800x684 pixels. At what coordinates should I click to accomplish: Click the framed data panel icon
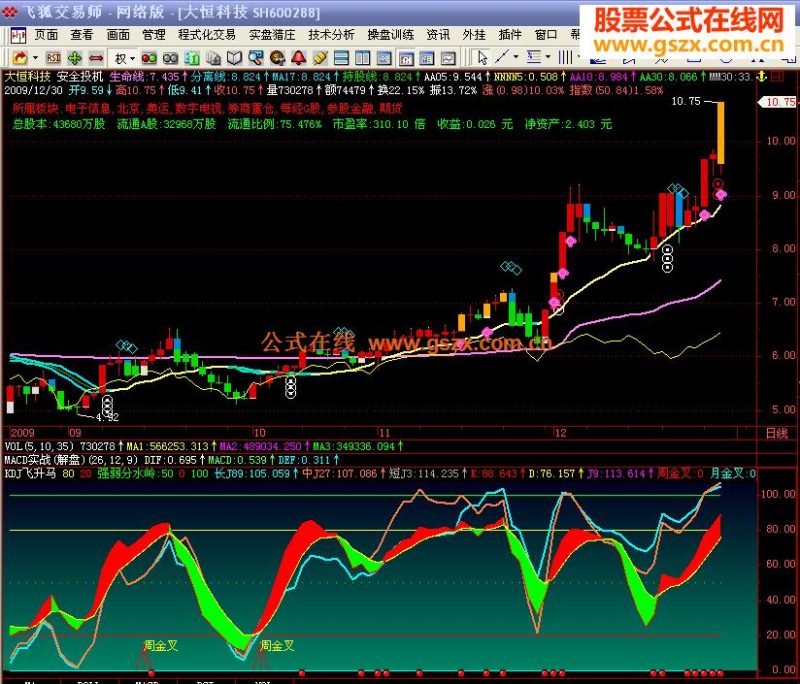tap(427, 59)
